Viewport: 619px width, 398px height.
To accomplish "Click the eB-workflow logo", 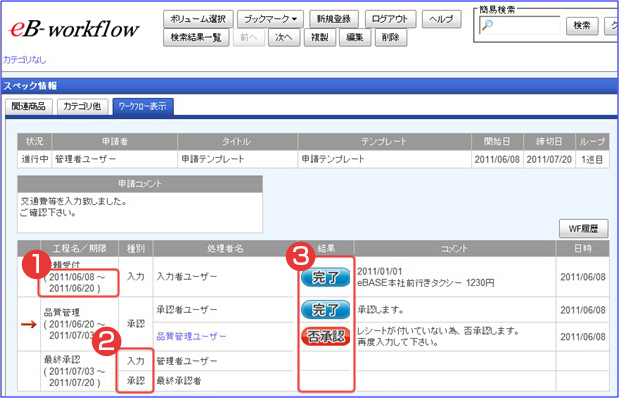I will coord(74,29).
